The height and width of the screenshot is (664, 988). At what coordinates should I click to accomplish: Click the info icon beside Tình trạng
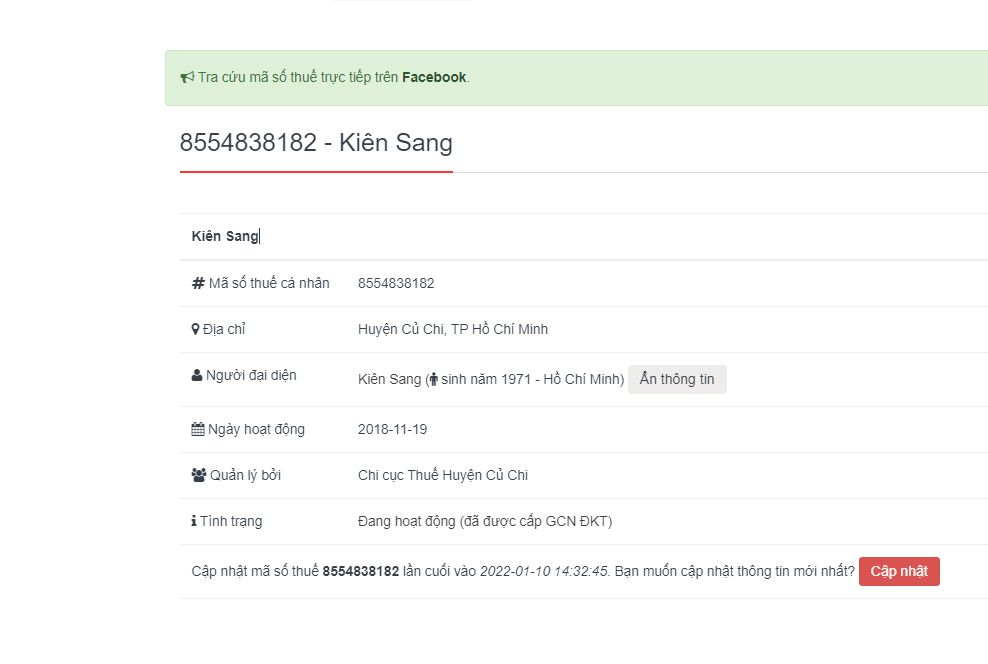pyautogui.click(x=194, y=521)
